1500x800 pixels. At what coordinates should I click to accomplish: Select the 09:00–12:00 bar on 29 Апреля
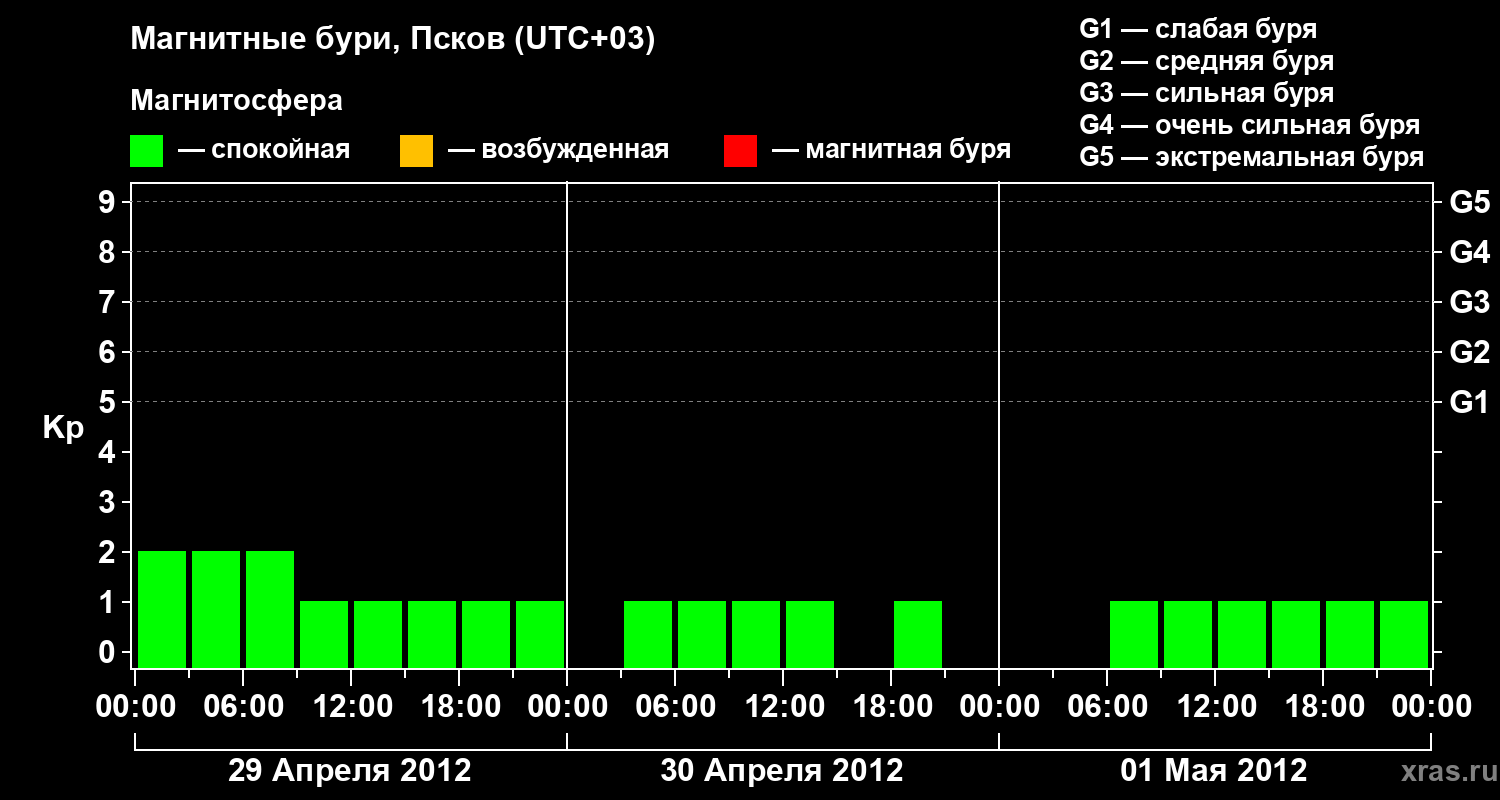coord(324,634)
